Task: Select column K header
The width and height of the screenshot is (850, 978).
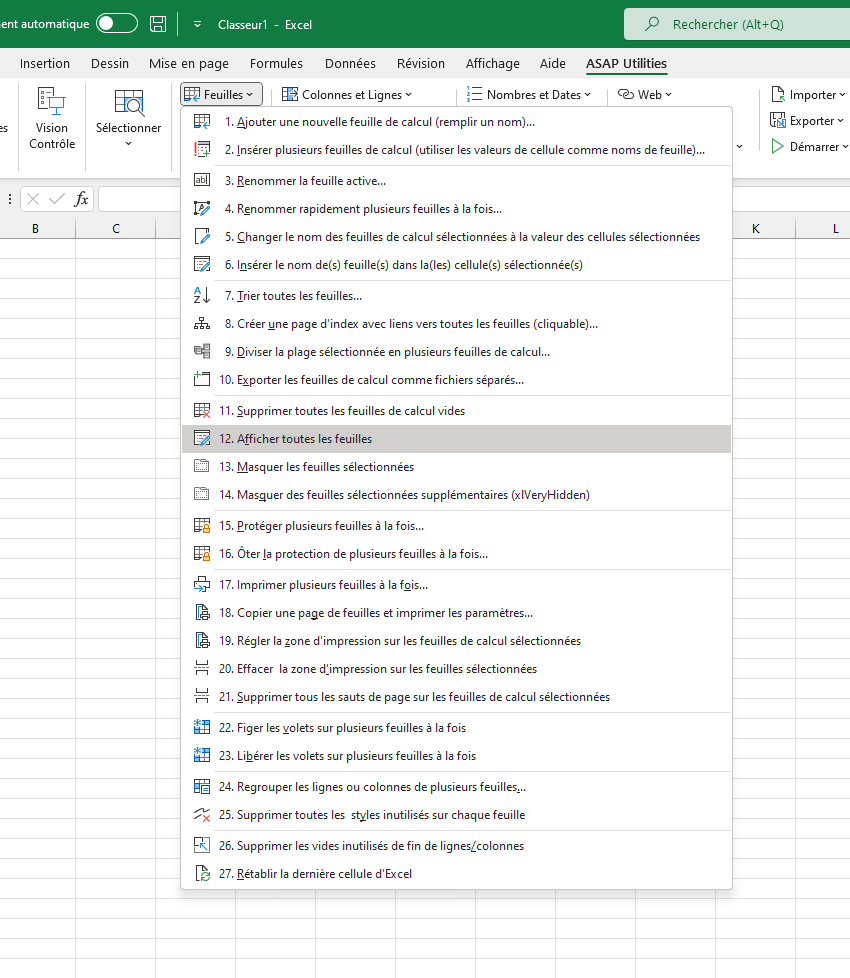Action: tap(756, 229)
